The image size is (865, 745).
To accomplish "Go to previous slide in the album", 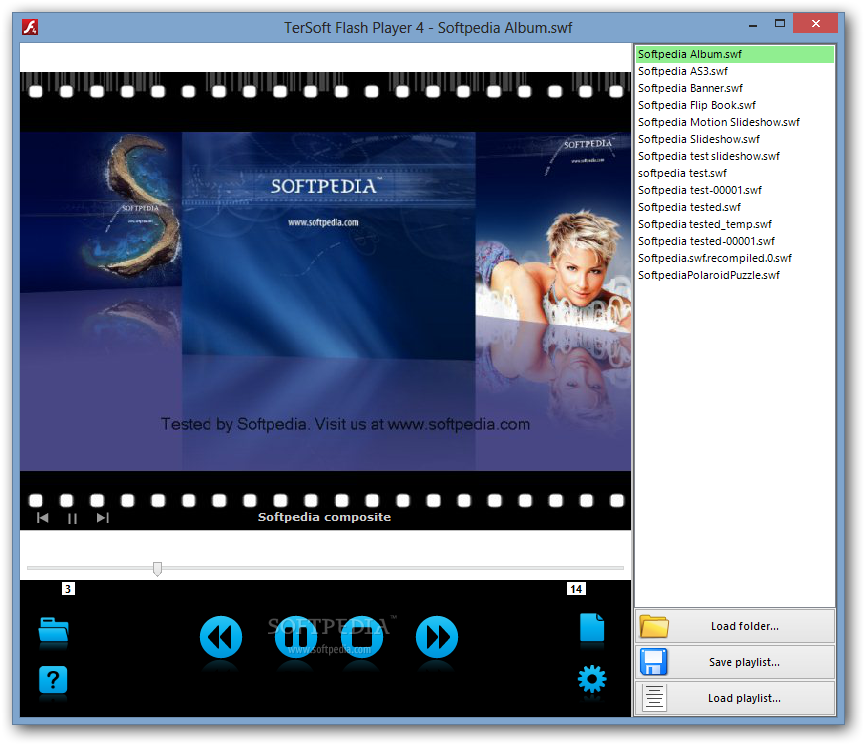I will point(42,518).
